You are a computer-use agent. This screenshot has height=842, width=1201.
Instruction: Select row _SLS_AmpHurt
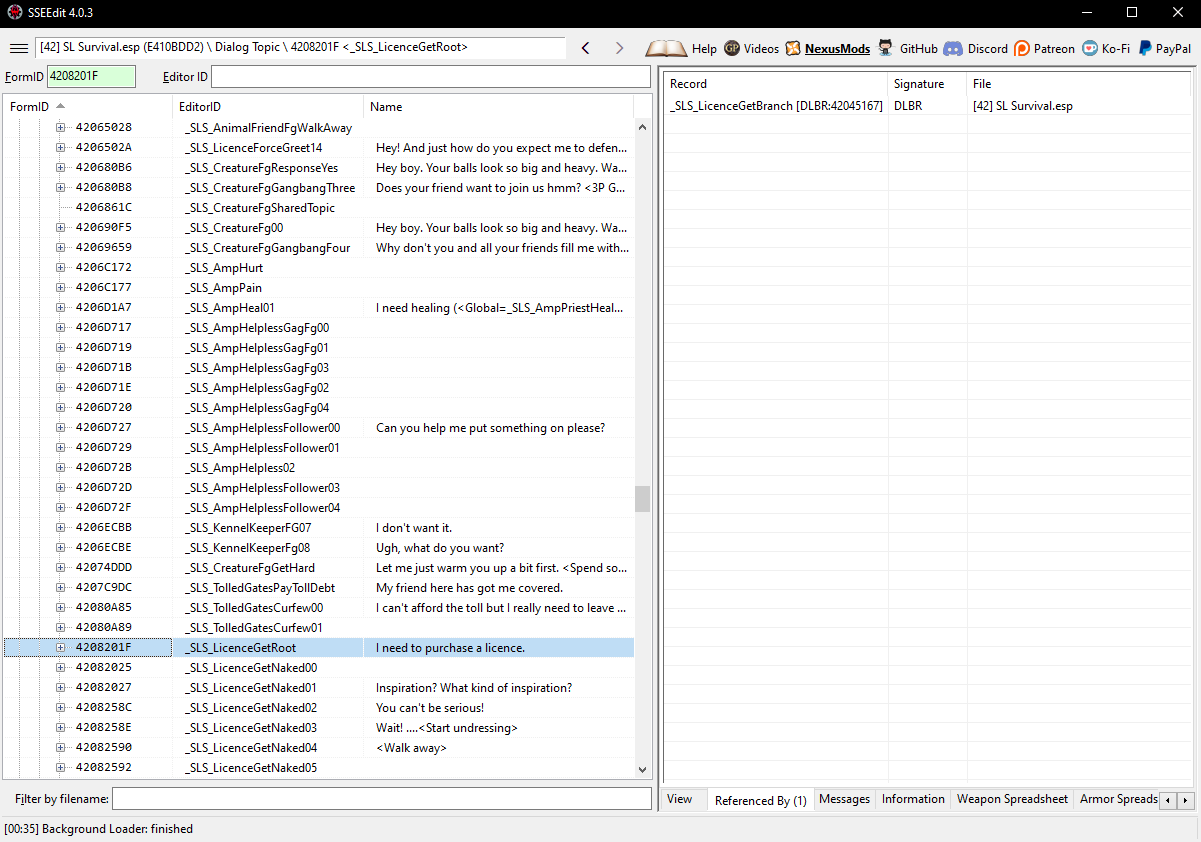pos(319,267)
